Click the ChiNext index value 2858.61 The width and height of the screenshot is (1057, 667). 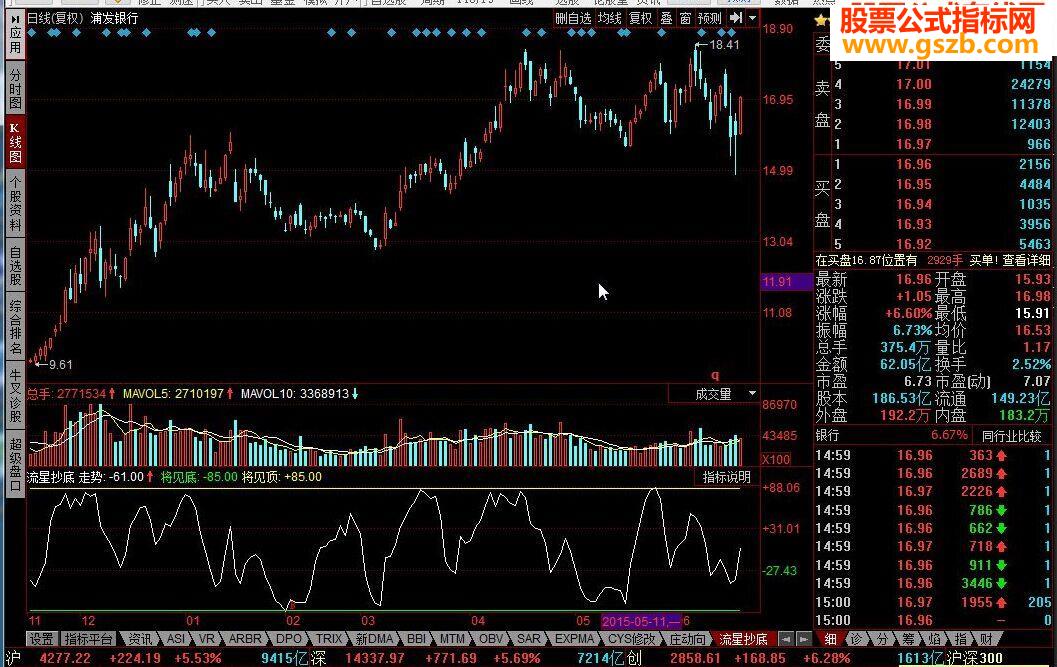[695, 658]
